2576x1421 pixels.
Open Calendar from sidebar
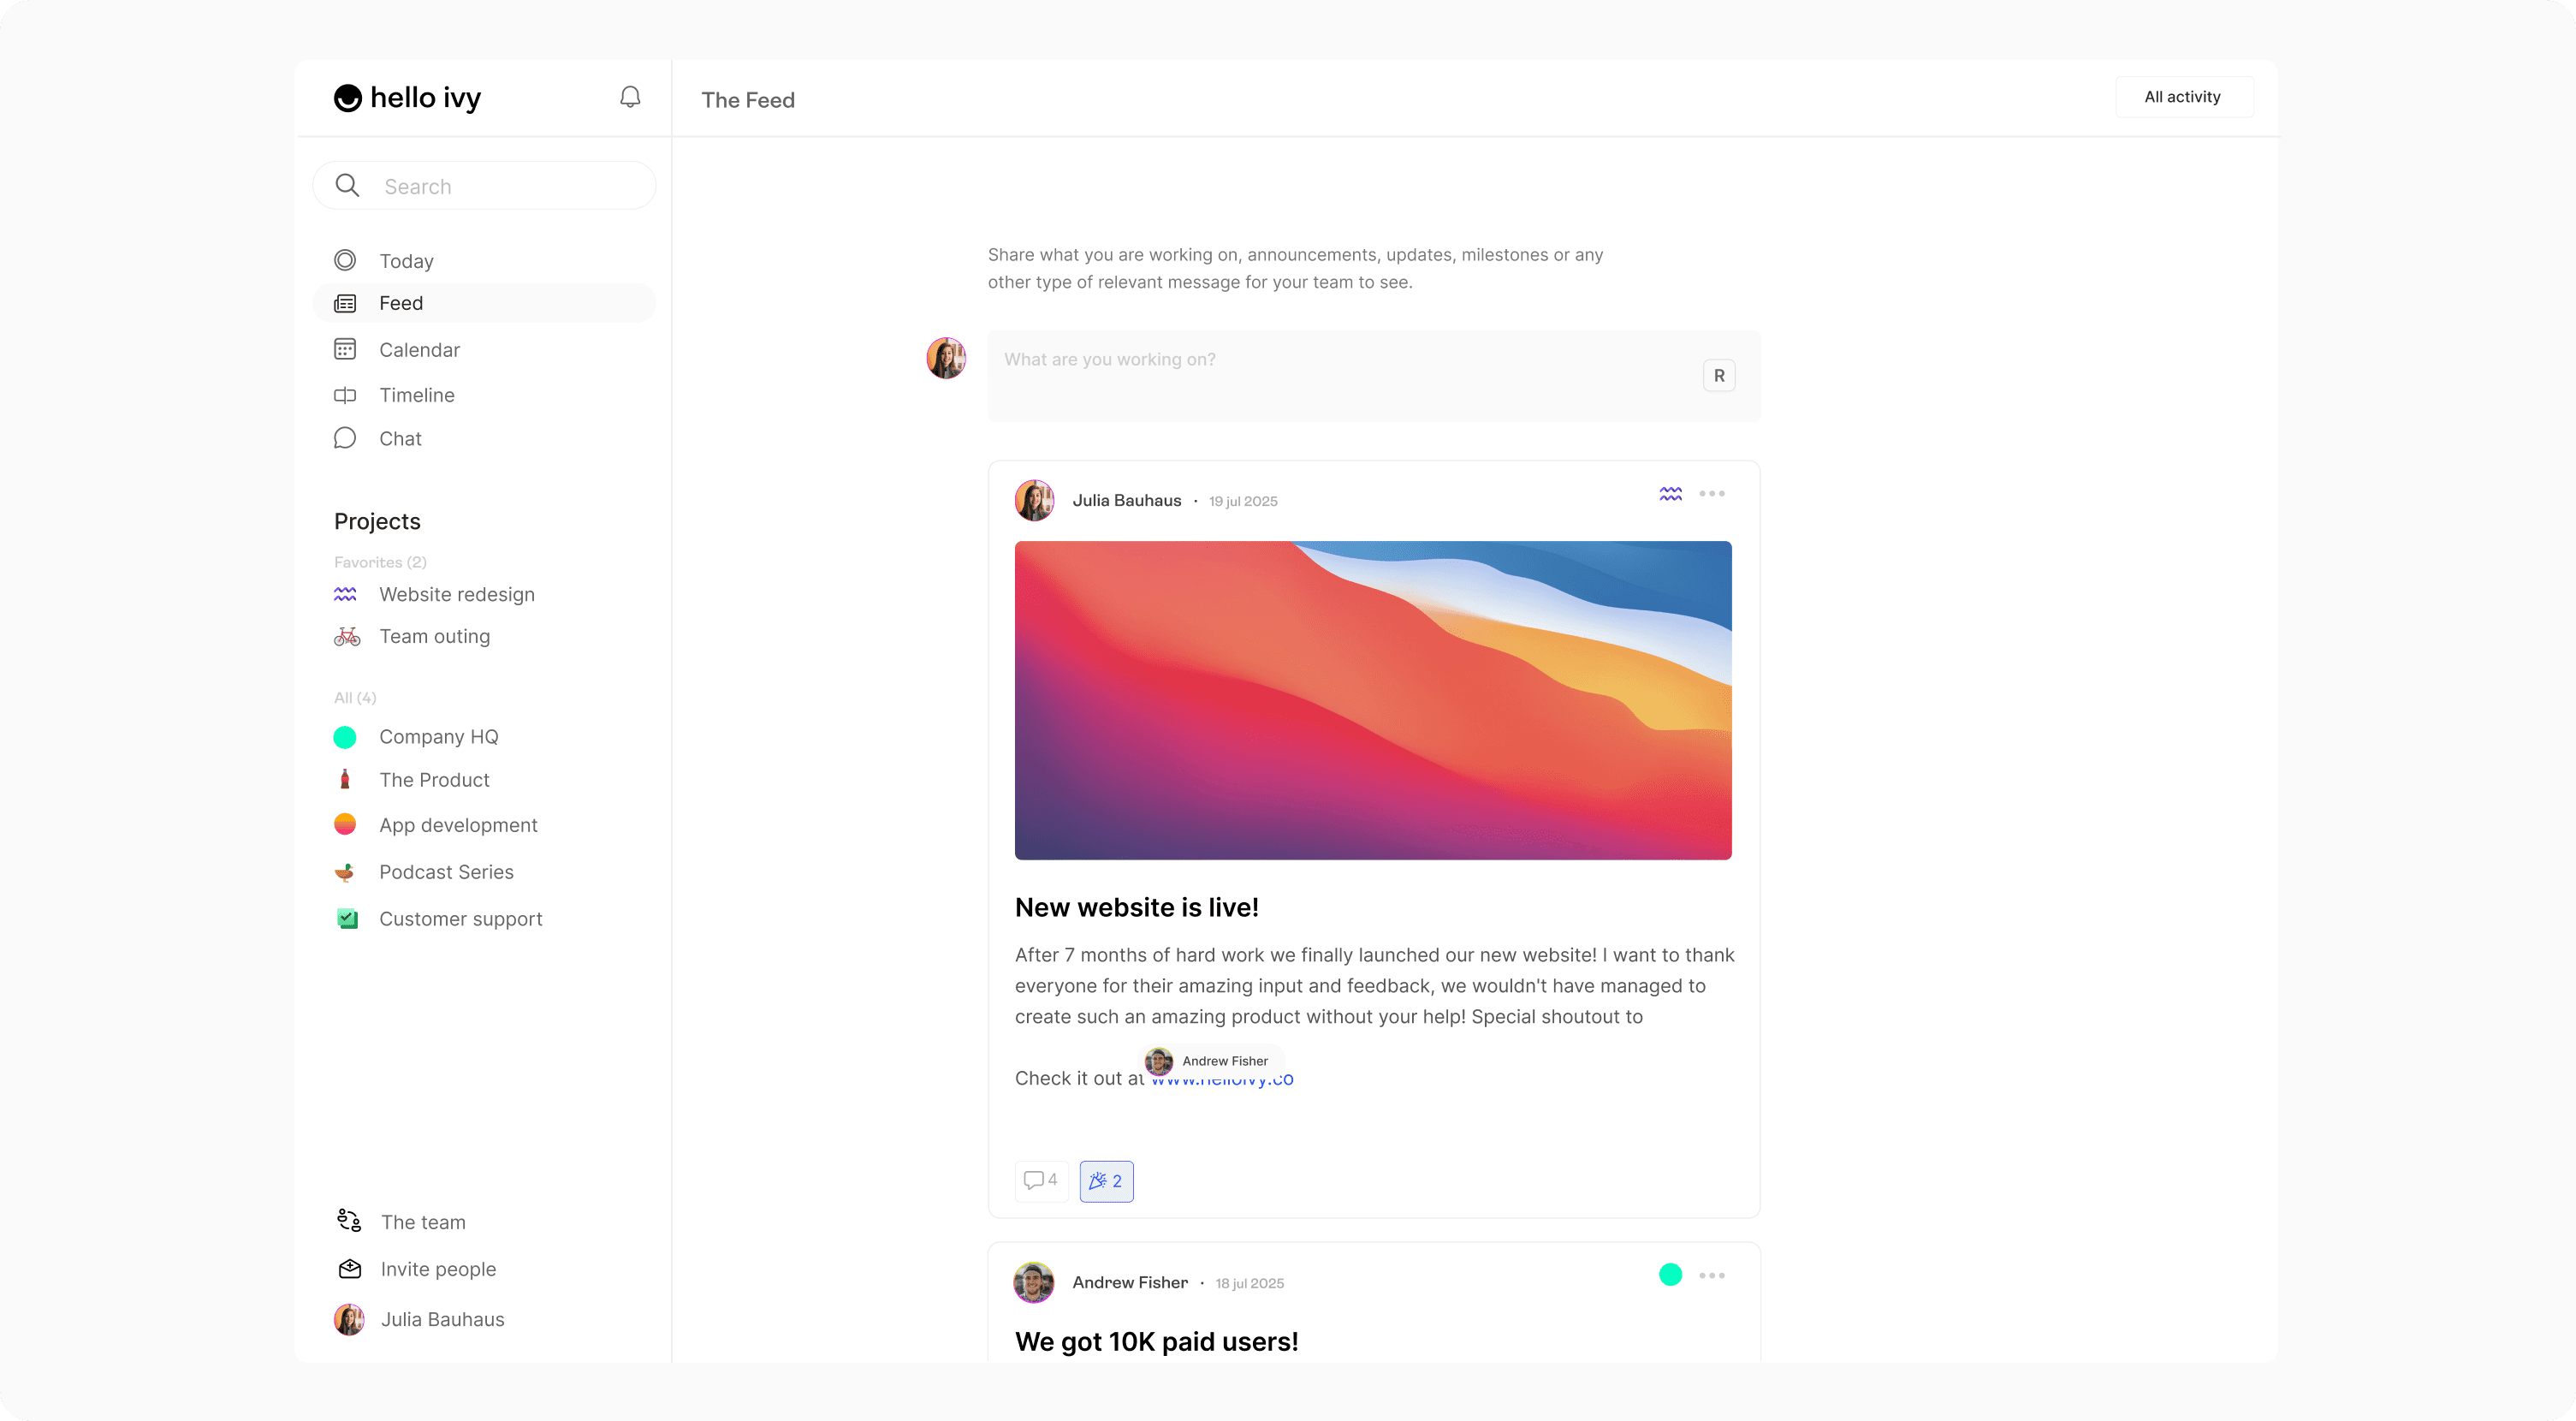click(419, 350)
